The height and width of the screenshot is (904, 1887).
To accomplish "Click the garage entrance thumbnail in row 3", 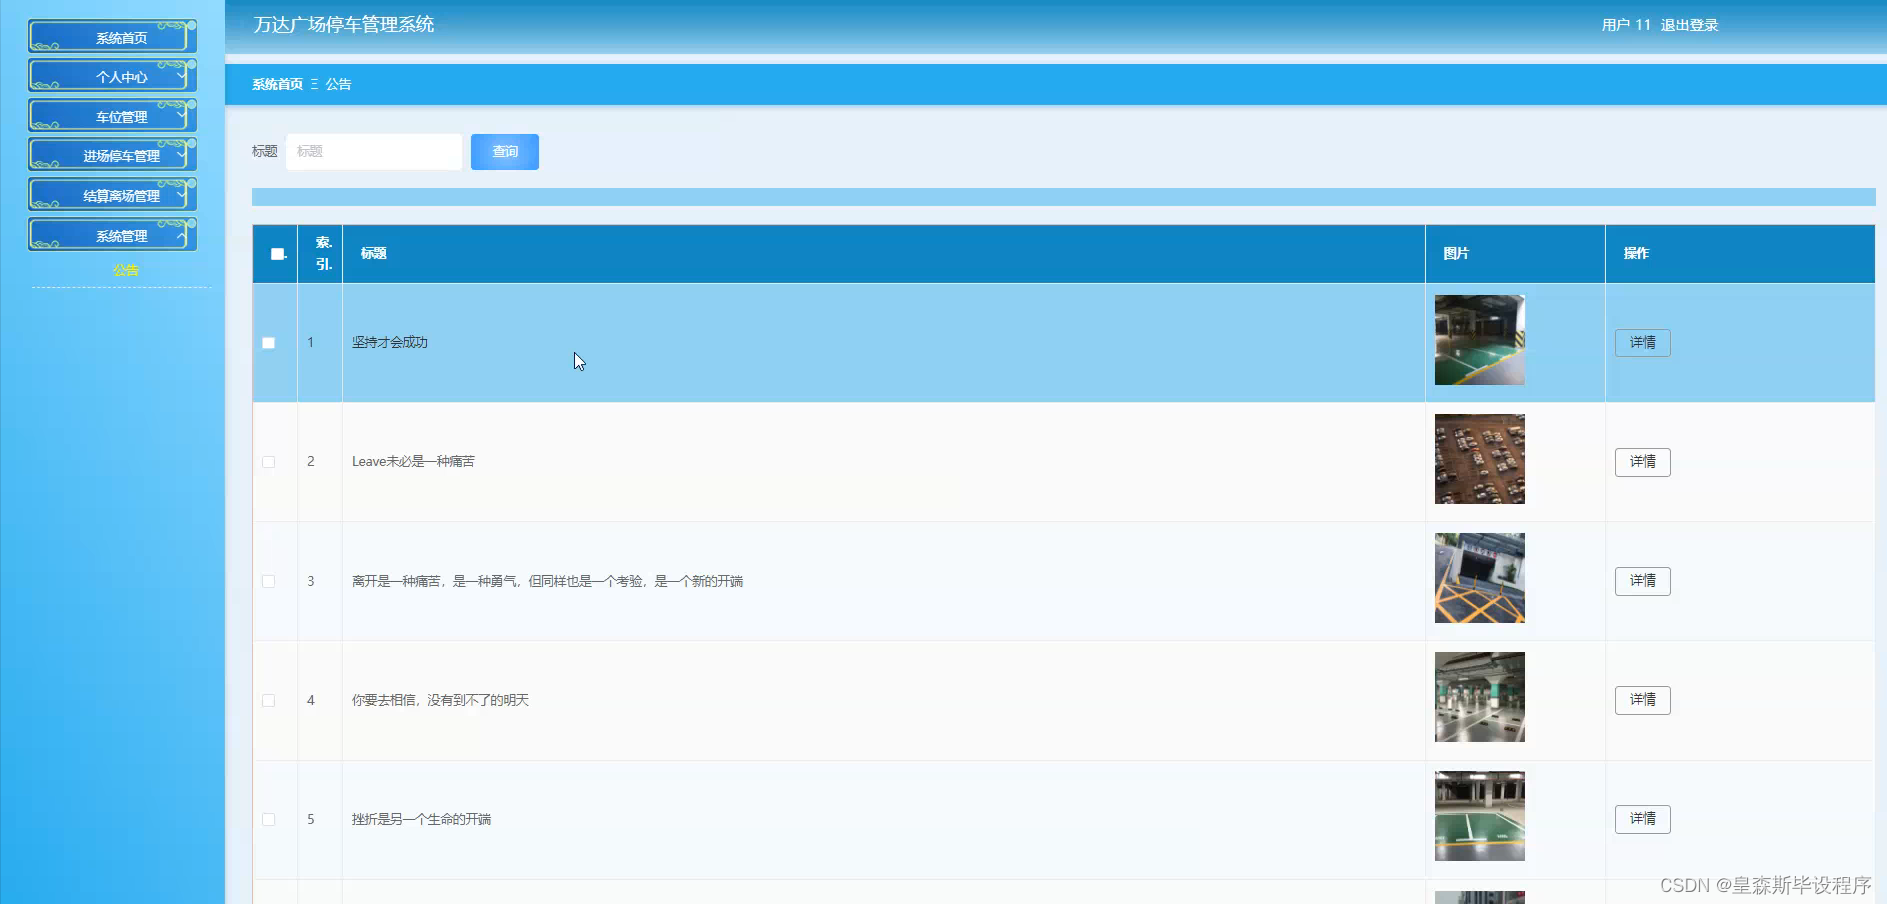I will (x=1480, y=578).
